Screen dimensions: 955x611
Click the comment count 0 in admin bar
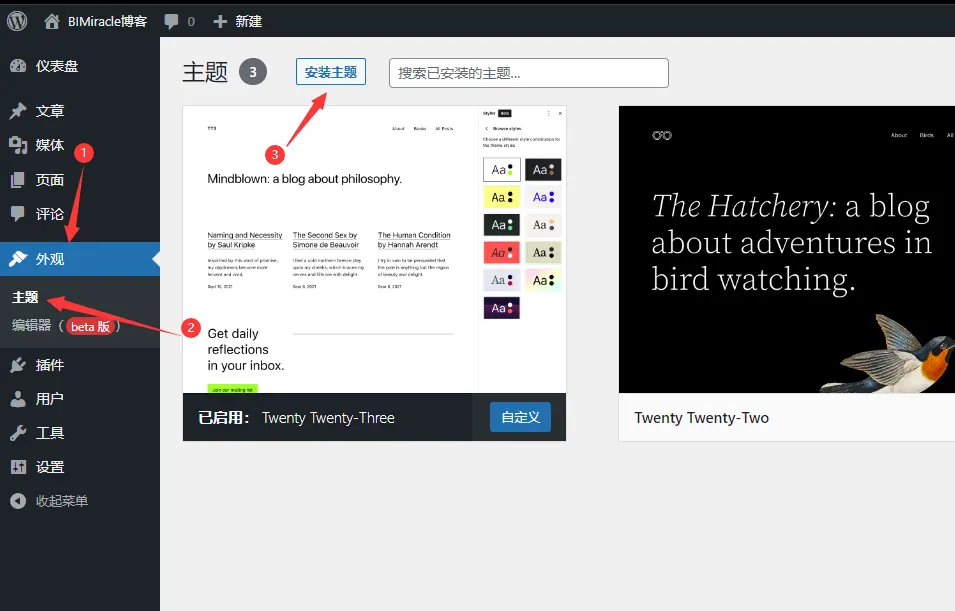[x=191, y=22]
